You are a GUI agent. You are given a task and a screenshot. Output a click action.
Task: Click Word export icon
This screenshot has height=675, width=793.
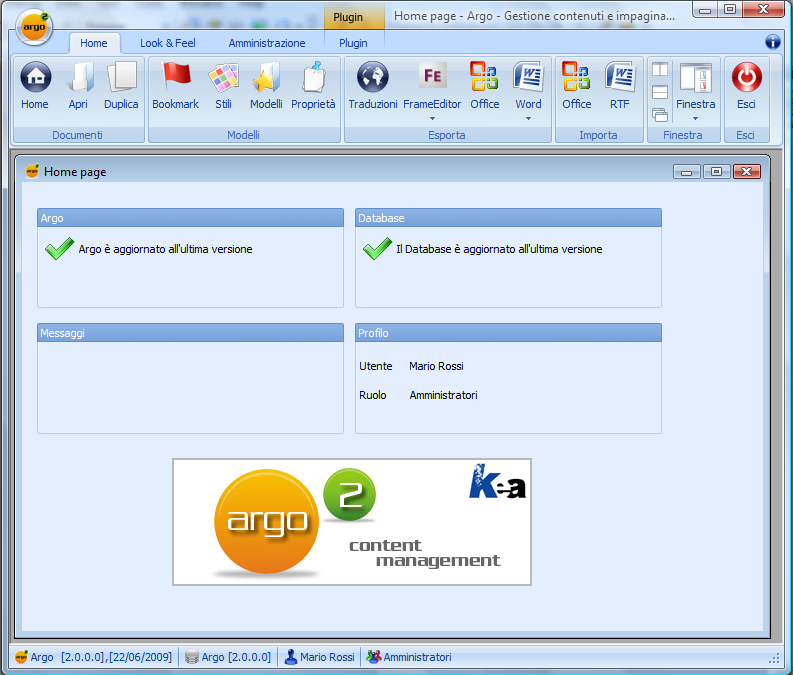528,77
